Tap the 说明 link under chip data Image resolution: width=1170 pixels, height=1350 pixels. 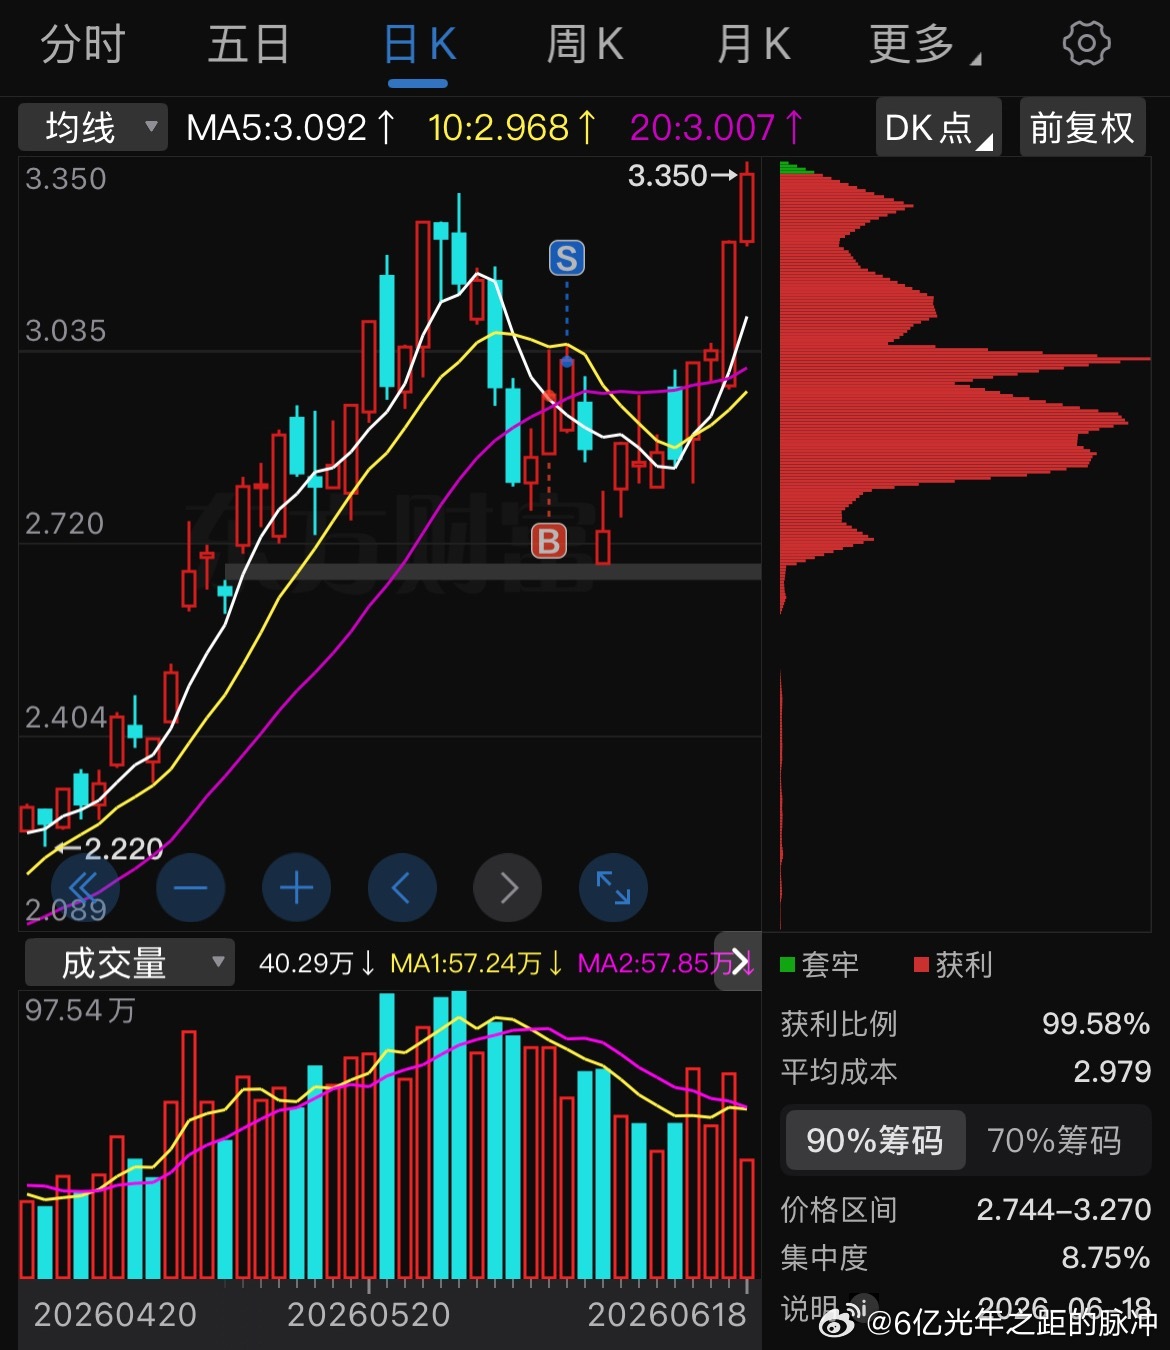(x=810, y=1307)
